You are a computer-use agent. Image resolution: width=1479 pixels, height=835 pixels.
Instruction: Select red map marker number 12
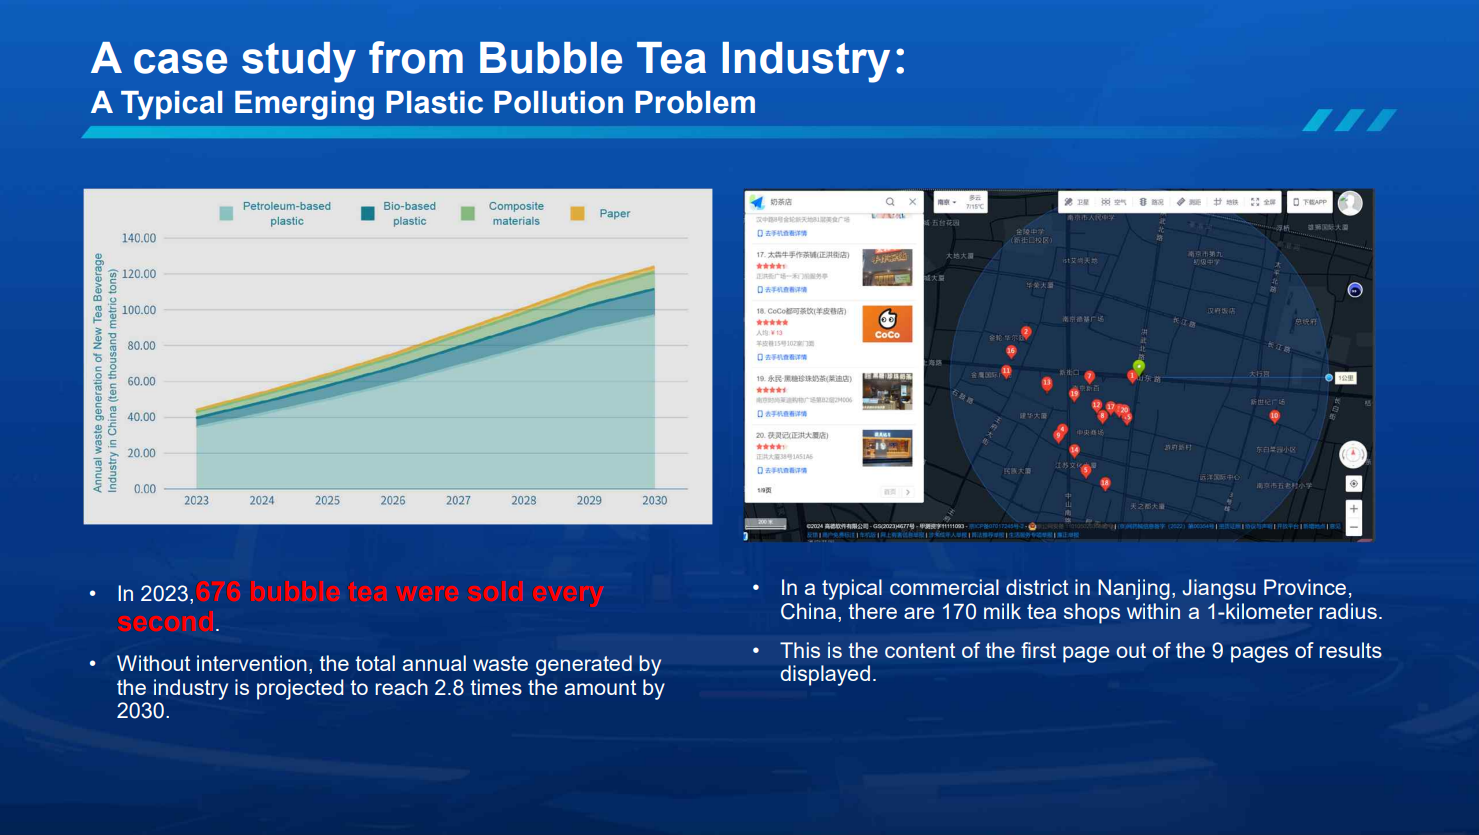[x=1096, y=405]
